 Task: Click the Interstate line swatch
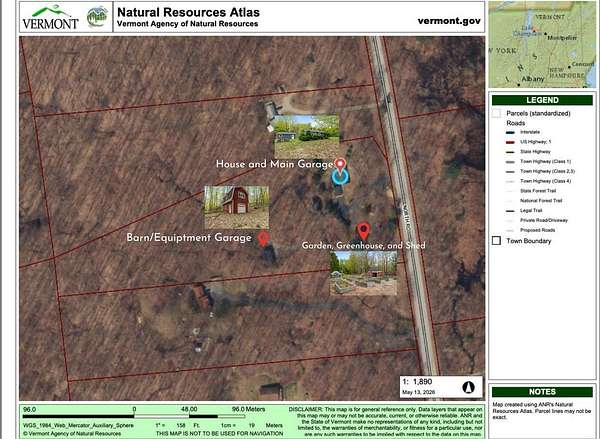pyautogui.click(x=510, y=132)
